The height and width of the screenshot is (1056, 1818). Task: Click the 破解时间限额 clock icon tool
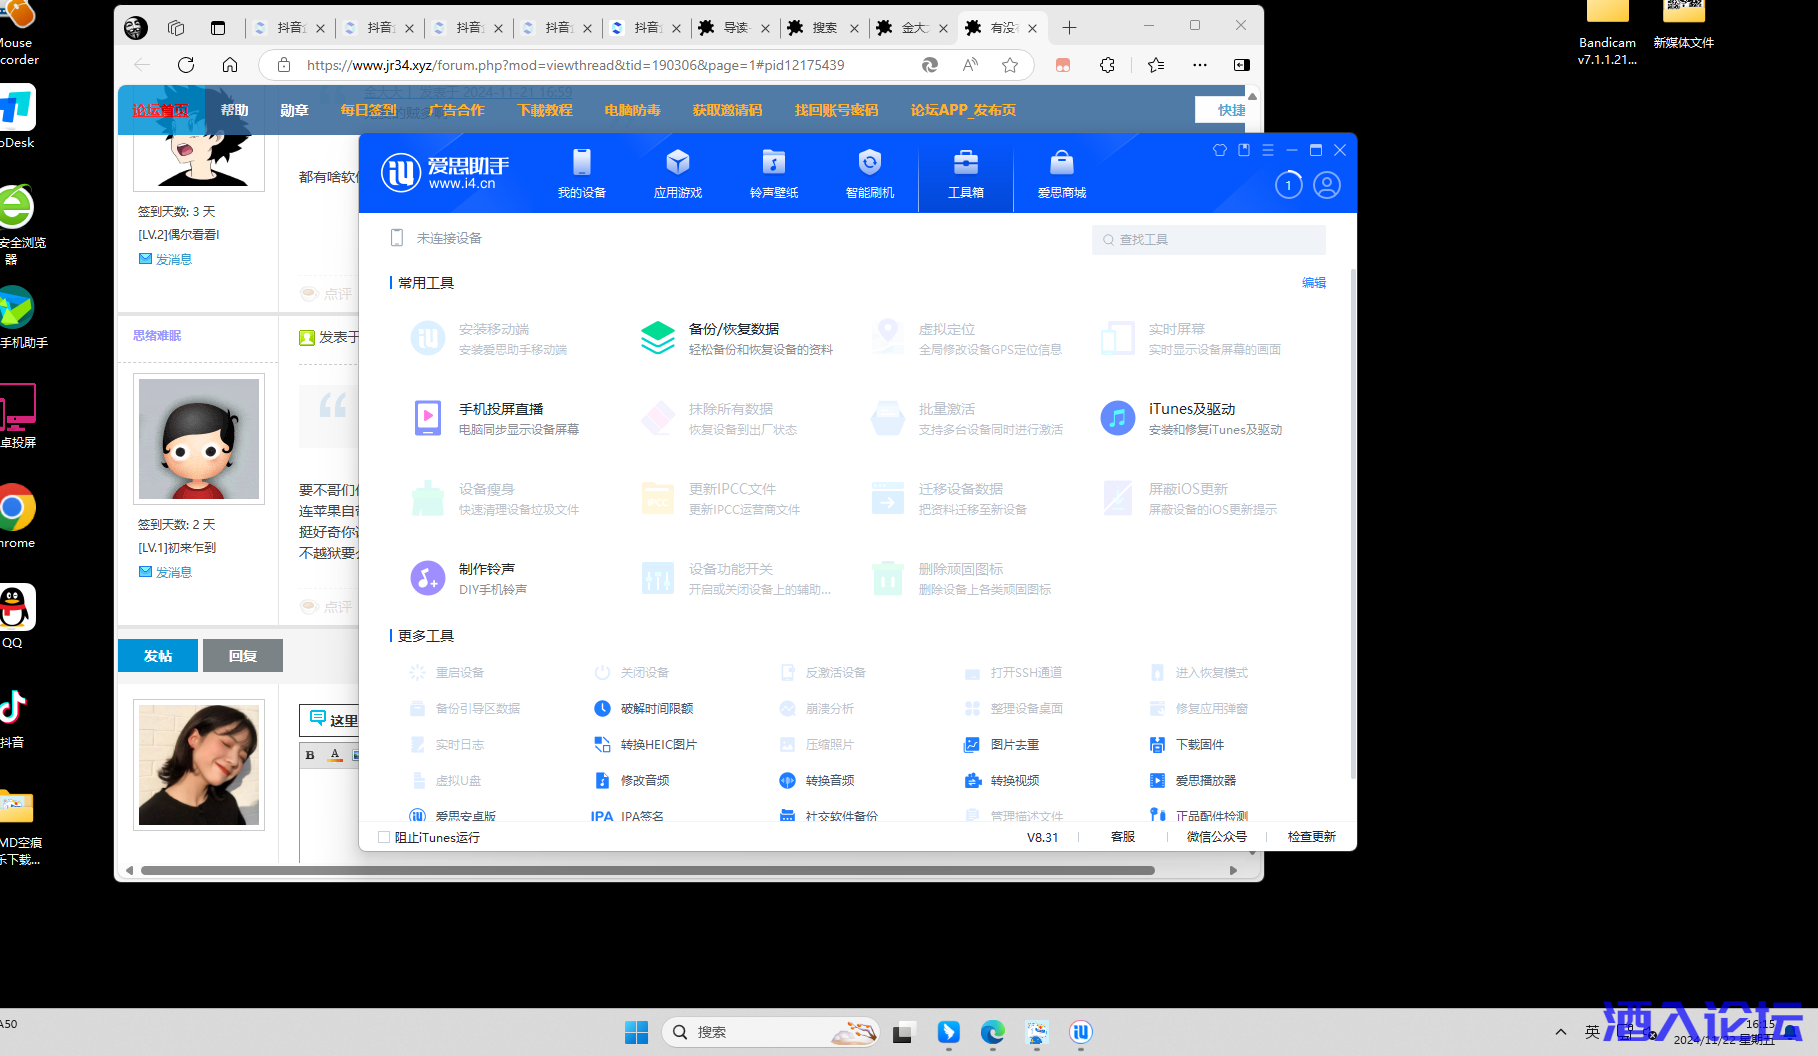click(602, 709)
